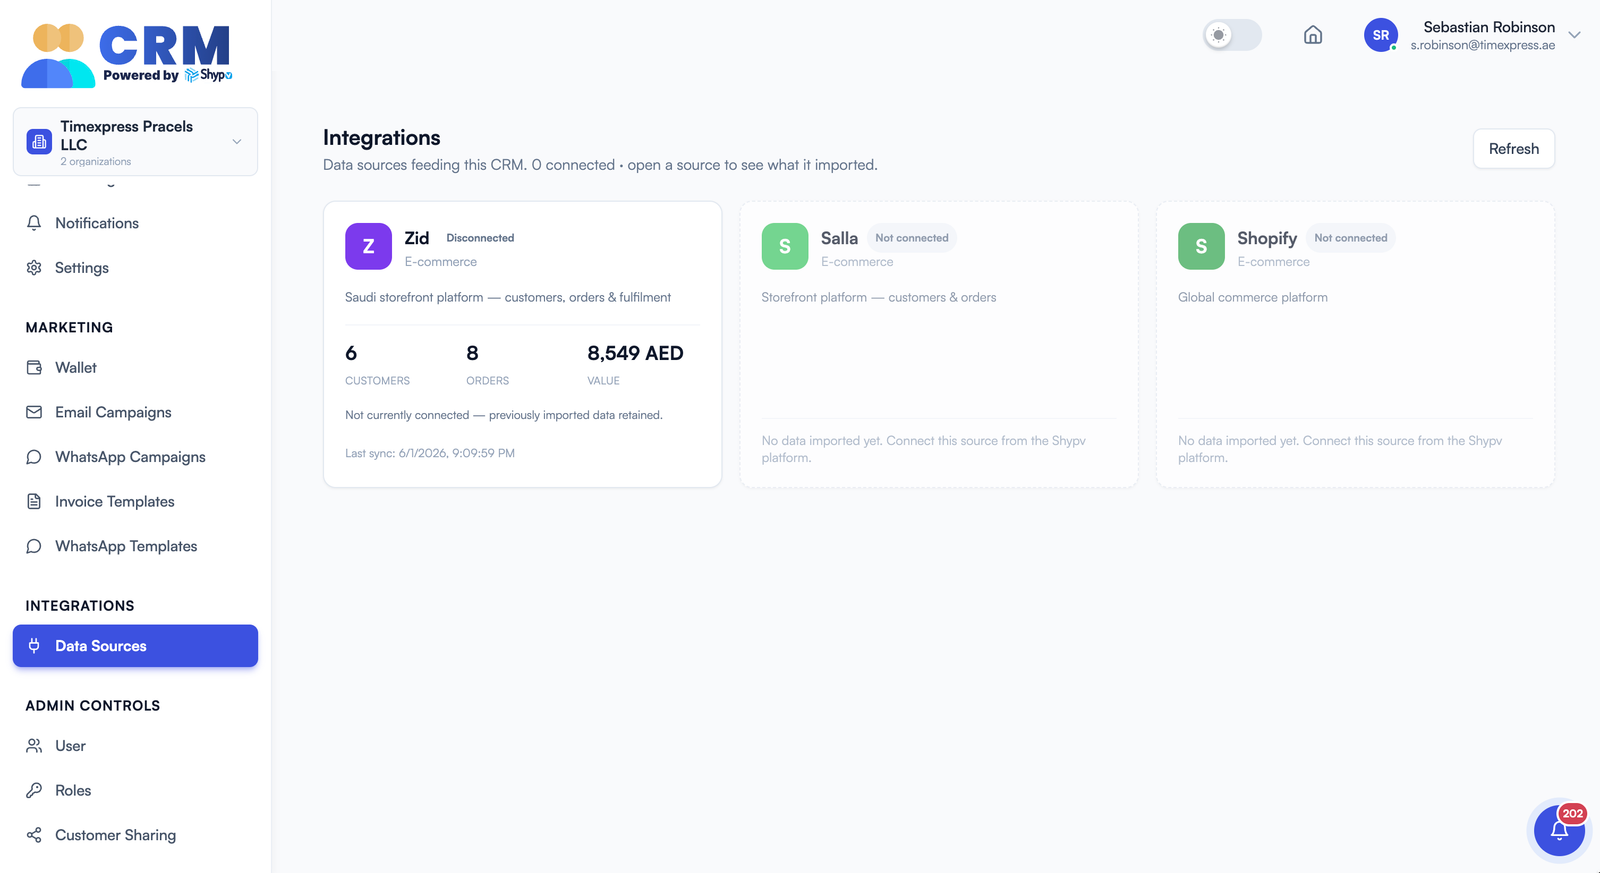The width and height of the screenshot is (1600, 873).
Task: Select Data Sources menu item
Action: pyautogui.click(x=135, y=646)
